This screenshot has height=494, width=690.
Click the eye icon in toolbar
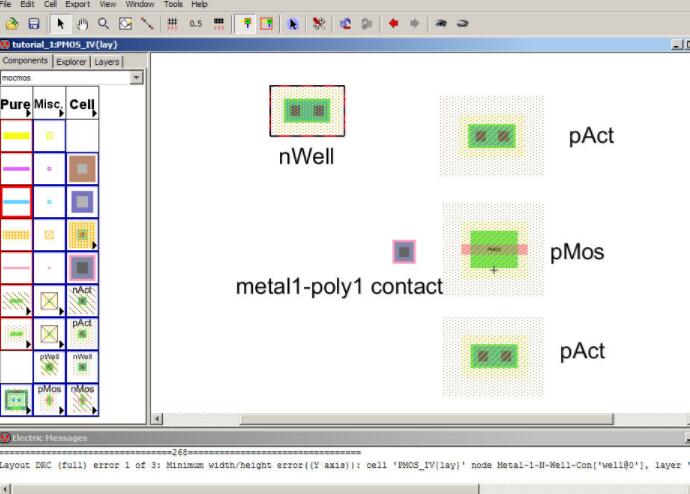[440, 23]
